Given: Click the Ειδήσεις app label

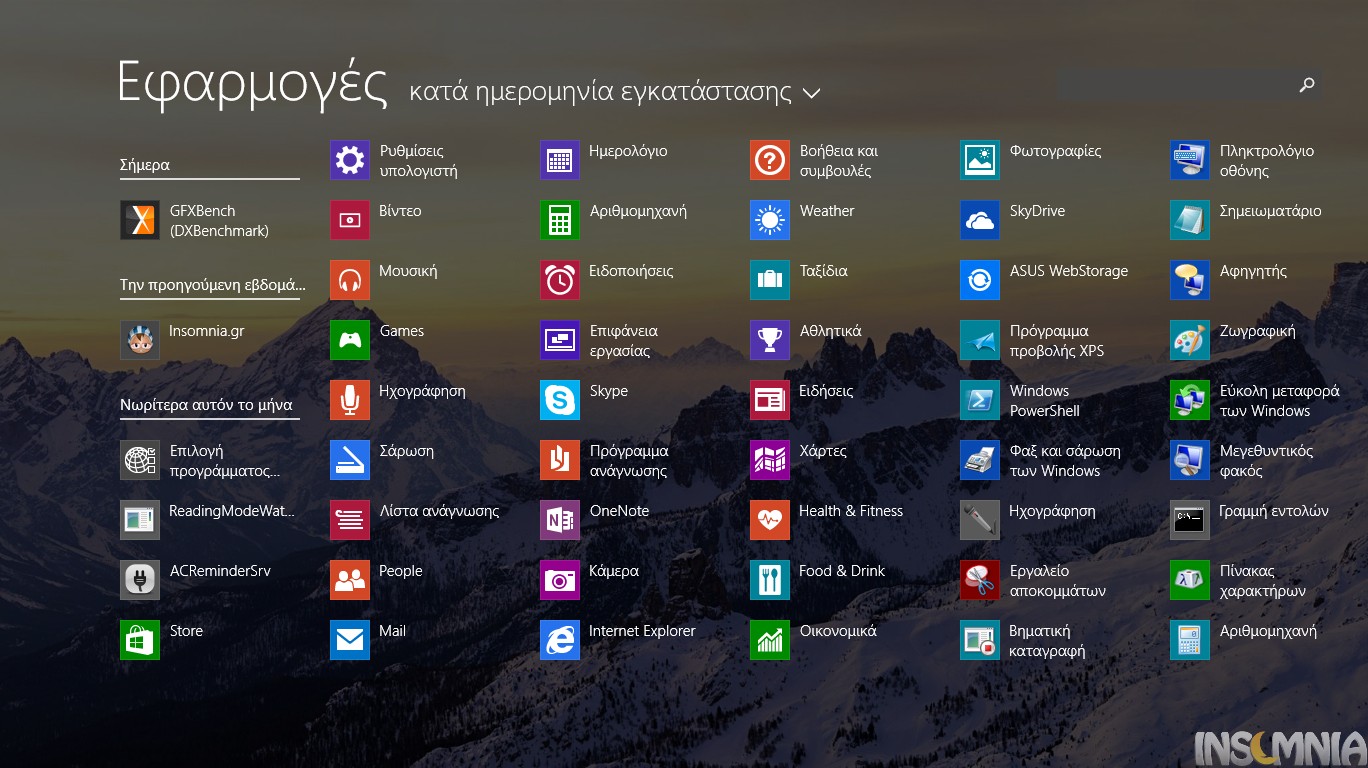Looking at the screenshot, I should coord(826,391).
